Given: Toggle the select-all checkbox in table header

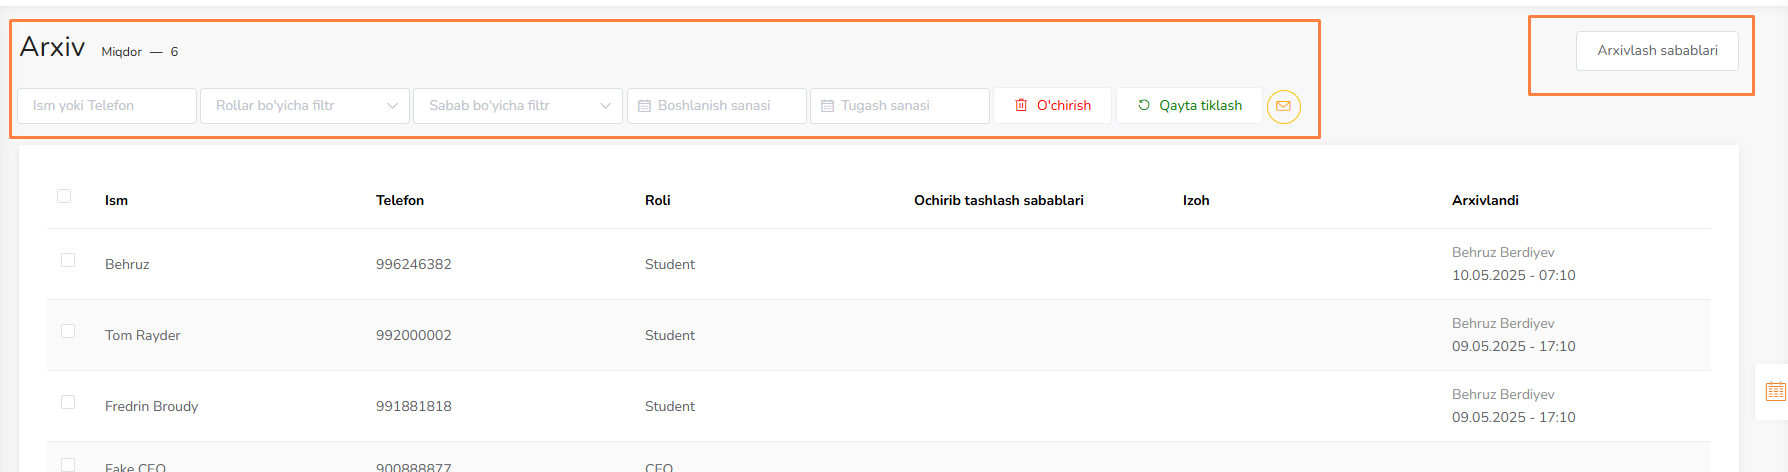Looking at the screenshot, I should tap(64, 196).
